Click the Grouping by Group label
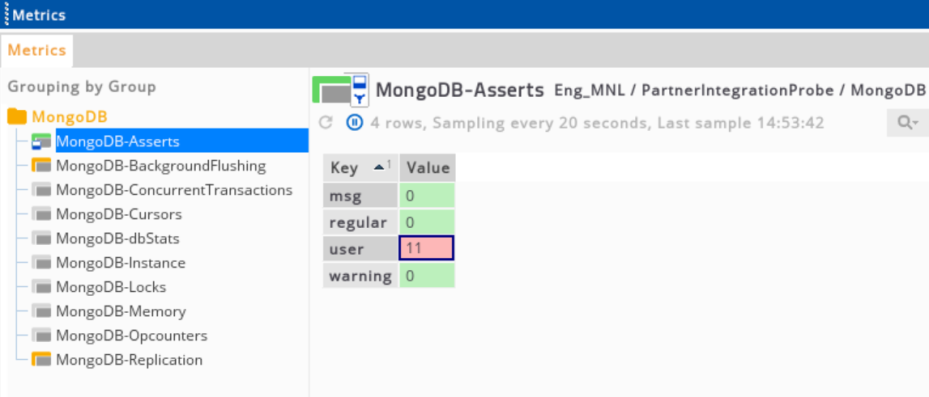The height and width of the screenshot is (397, 929). click(82, 87)
